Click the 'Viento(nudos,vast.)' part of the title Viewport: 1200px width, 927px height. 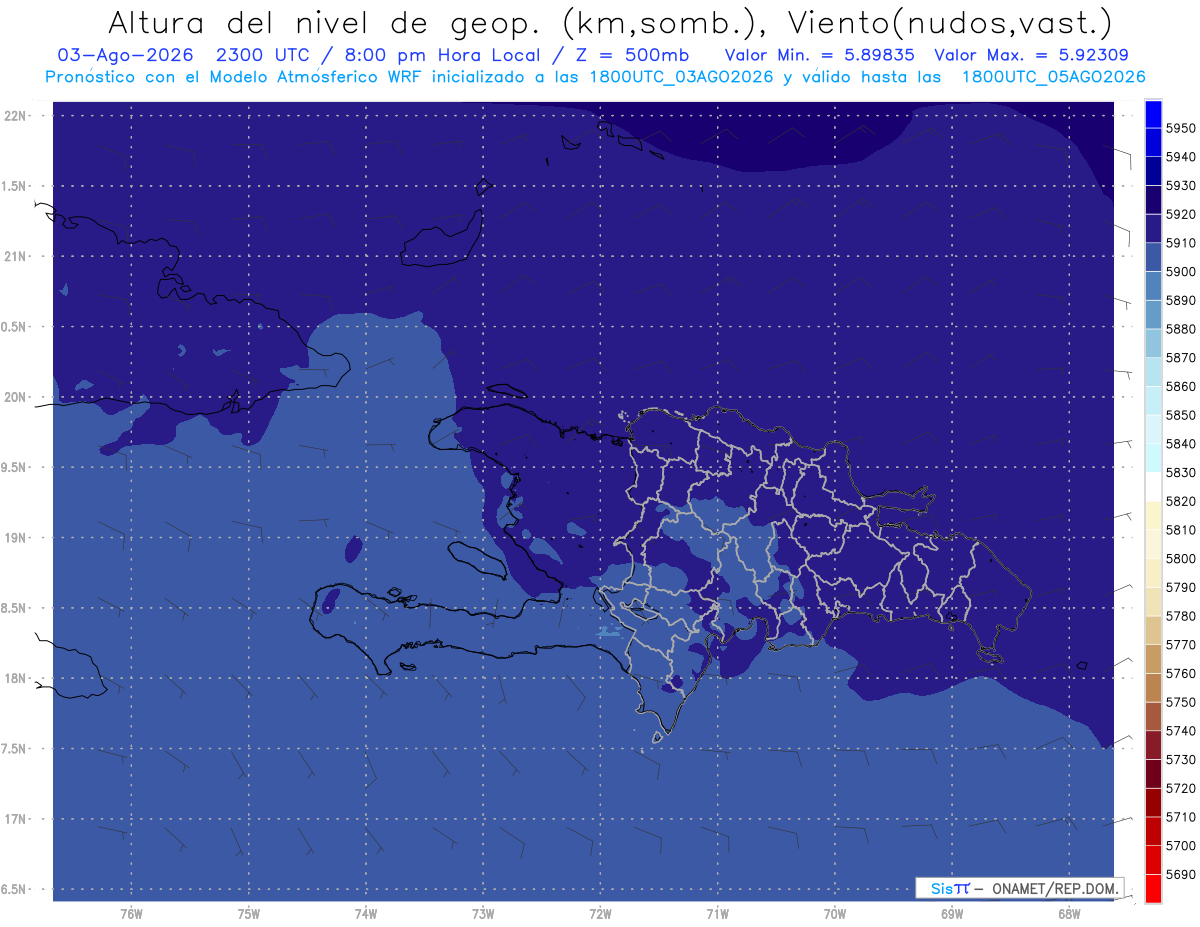click(x=948, y=22)
